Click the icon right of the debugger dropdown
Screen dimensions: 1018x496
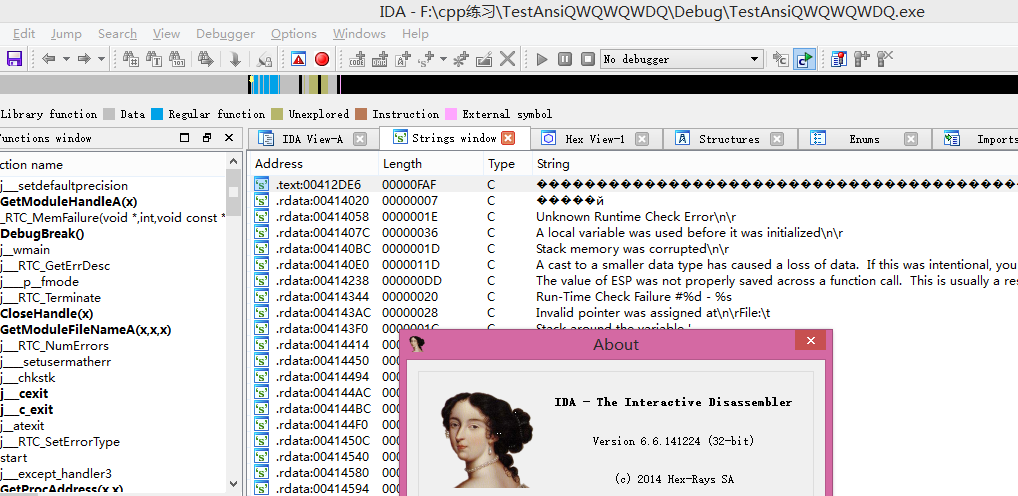point(780,59)
